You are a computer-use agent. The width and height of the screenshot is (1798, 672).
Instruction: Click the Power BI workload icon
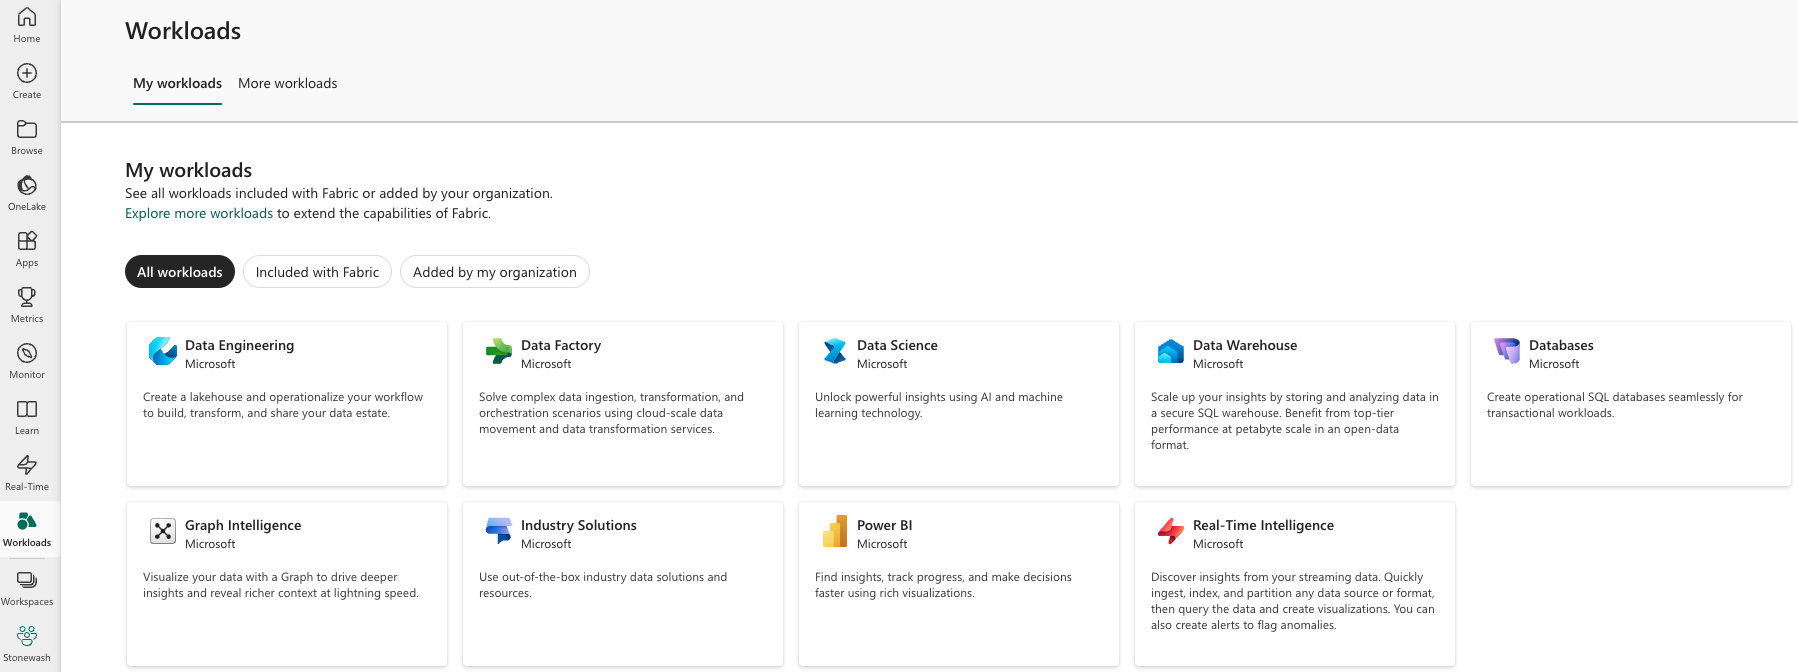coord(835,531)
